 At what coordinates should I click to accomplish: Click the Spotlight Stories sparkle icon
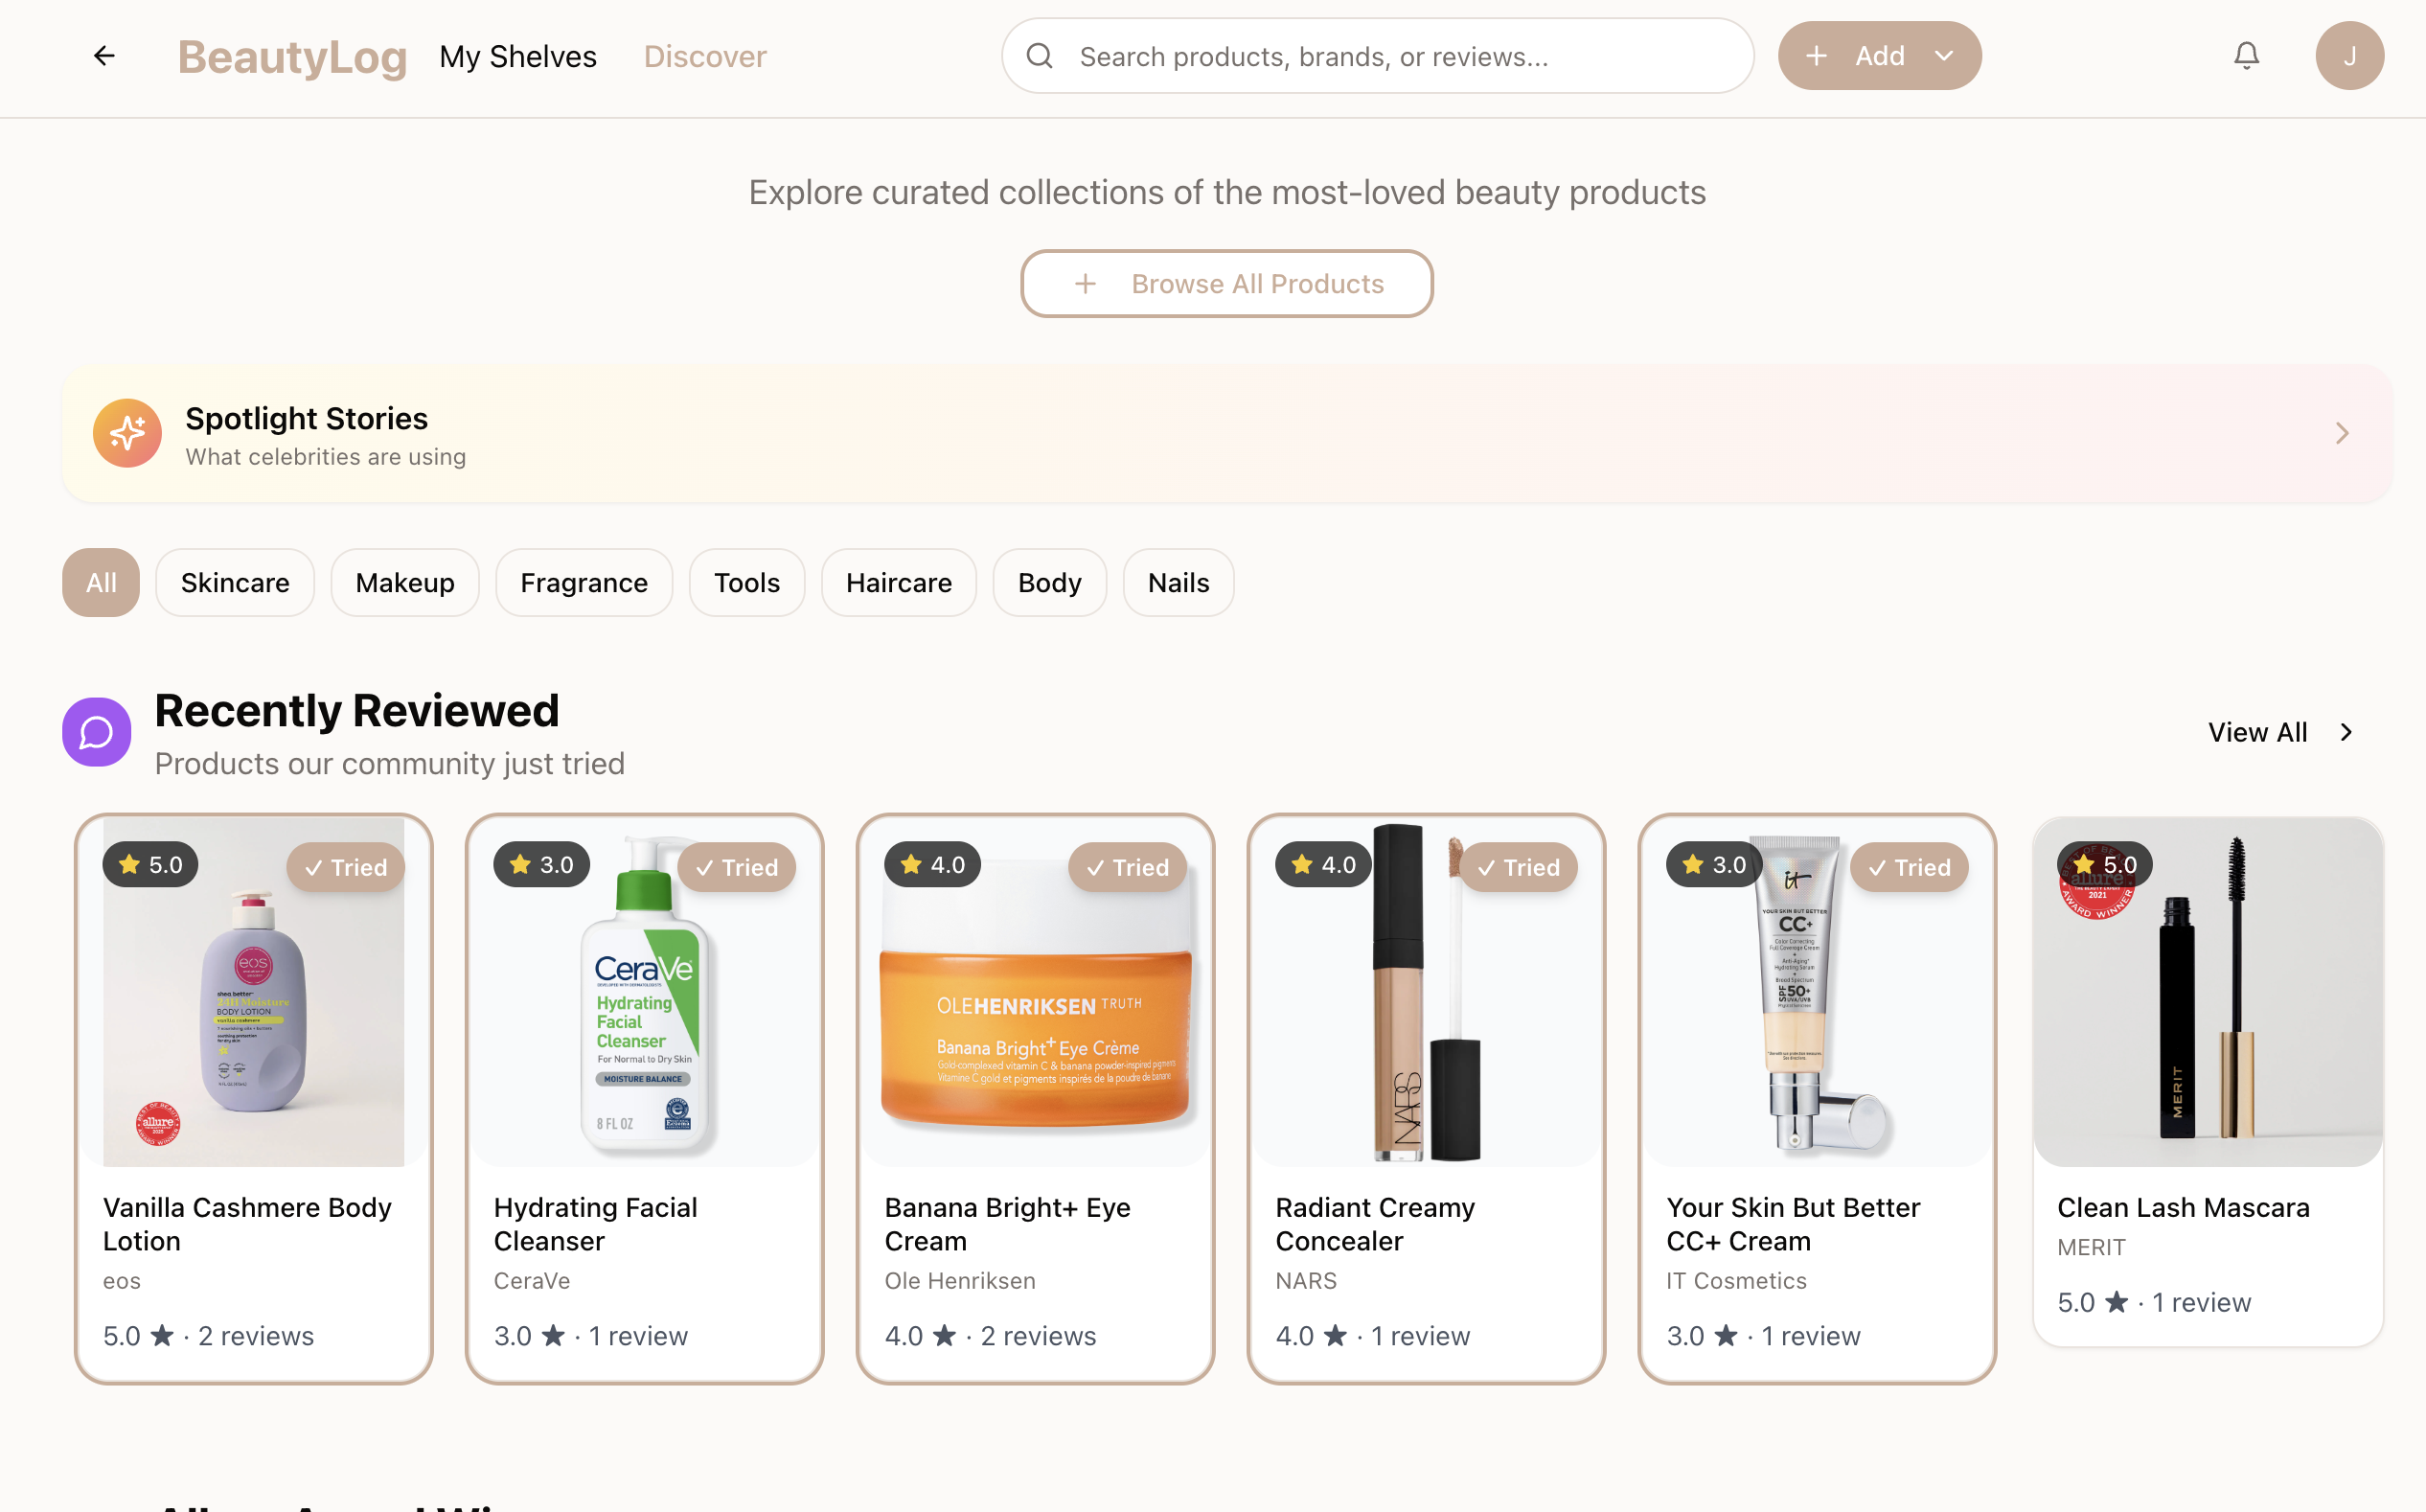click(x=127, y=432)
